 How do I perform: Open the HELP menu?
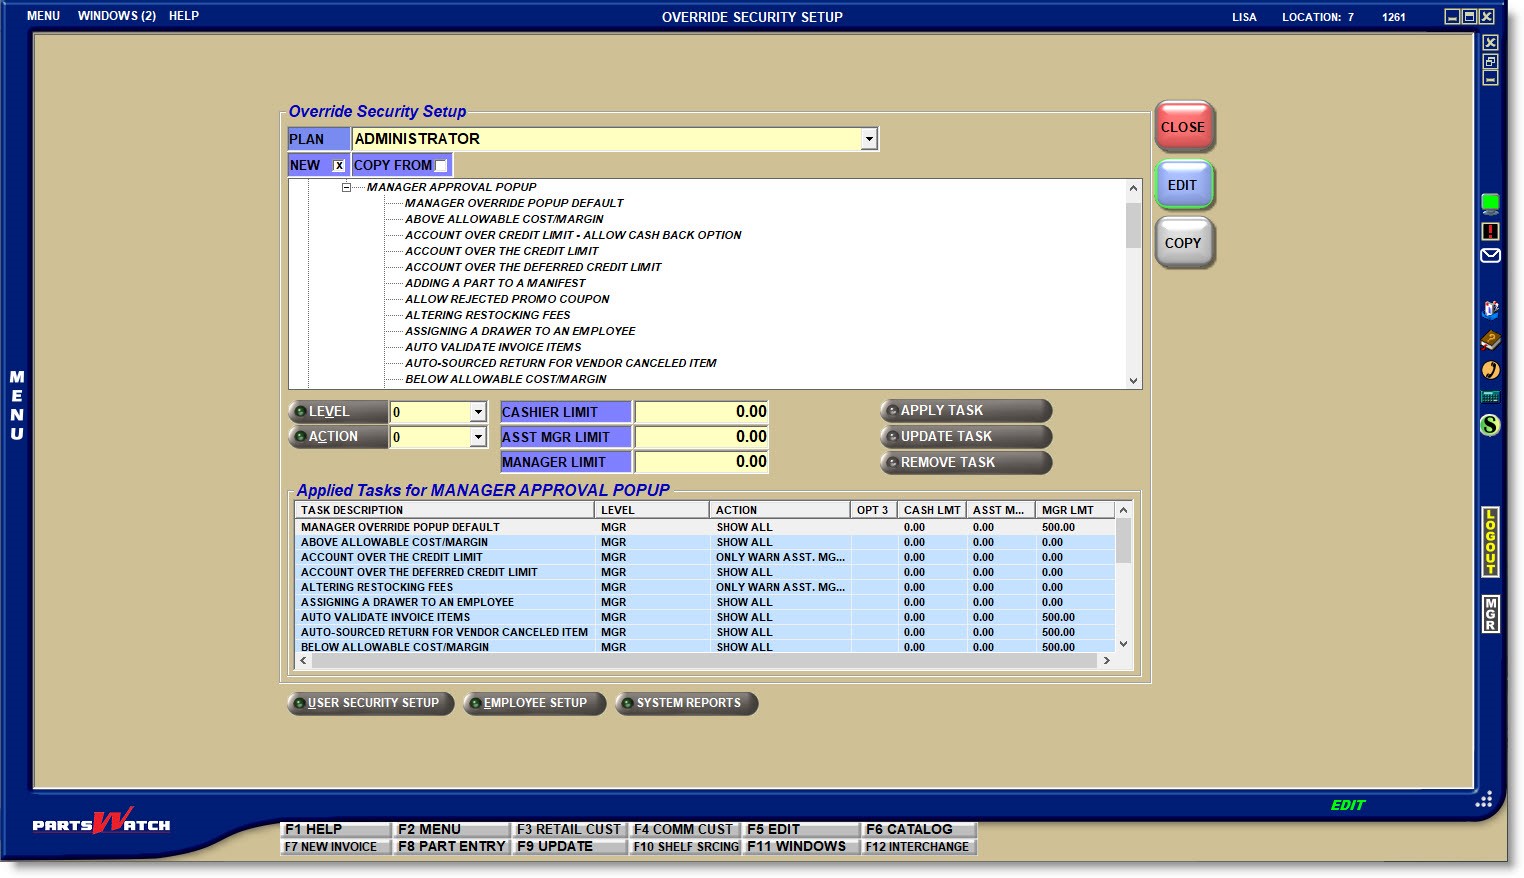184,16
